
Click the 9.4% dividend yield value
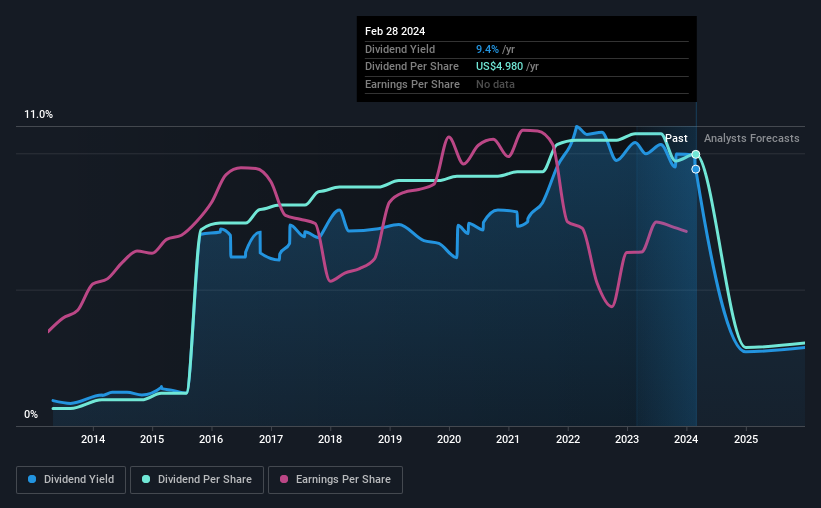pos(487,49)
